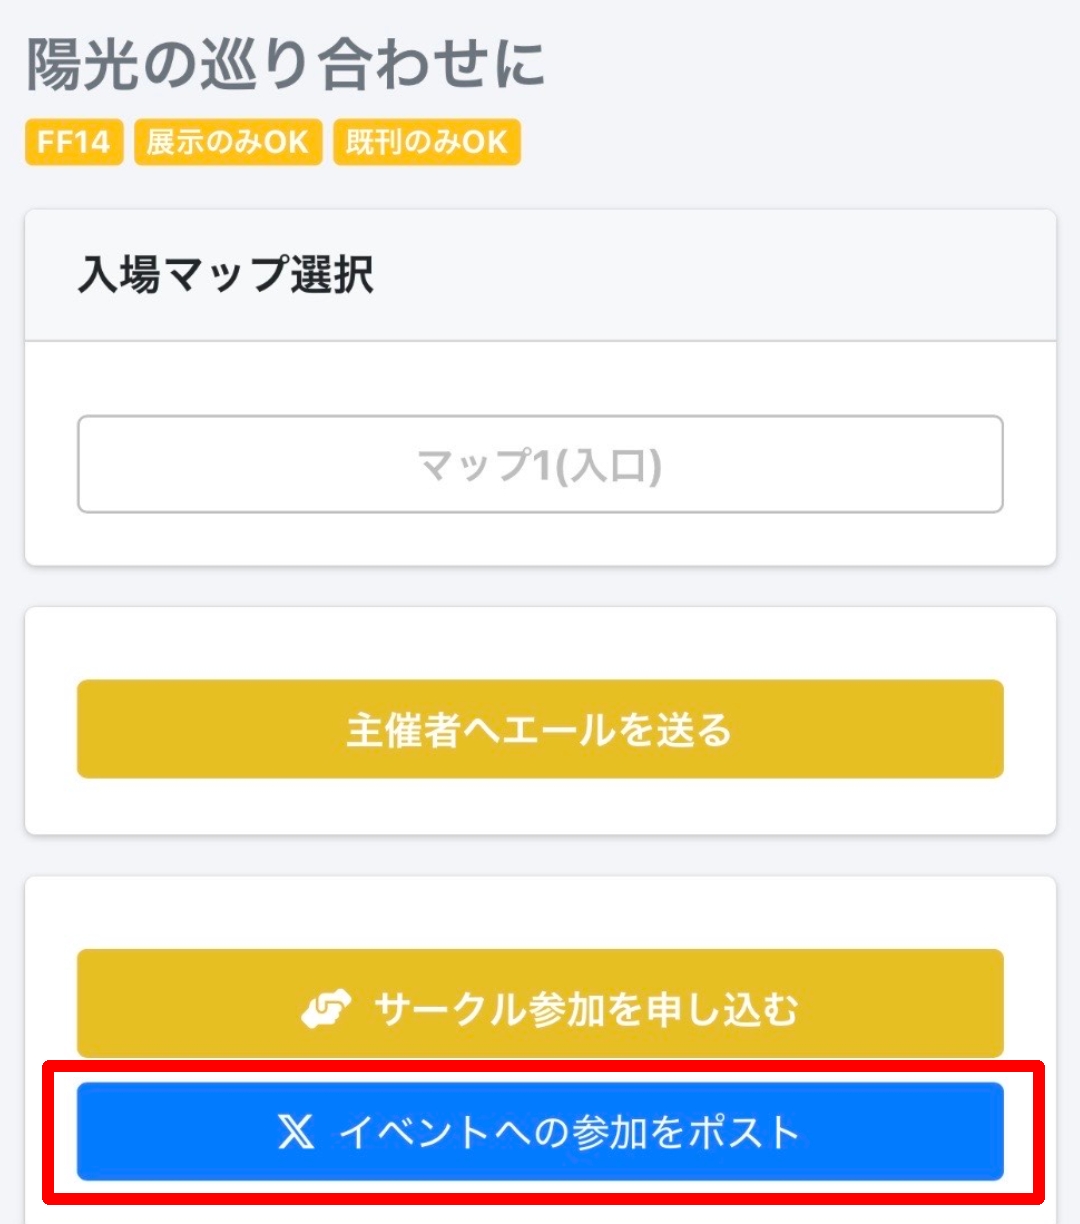Tap the yellow cheer-the-organizer button
Screen dimensions: 1080x1224
pyautogui.click(x=540, y=729)
